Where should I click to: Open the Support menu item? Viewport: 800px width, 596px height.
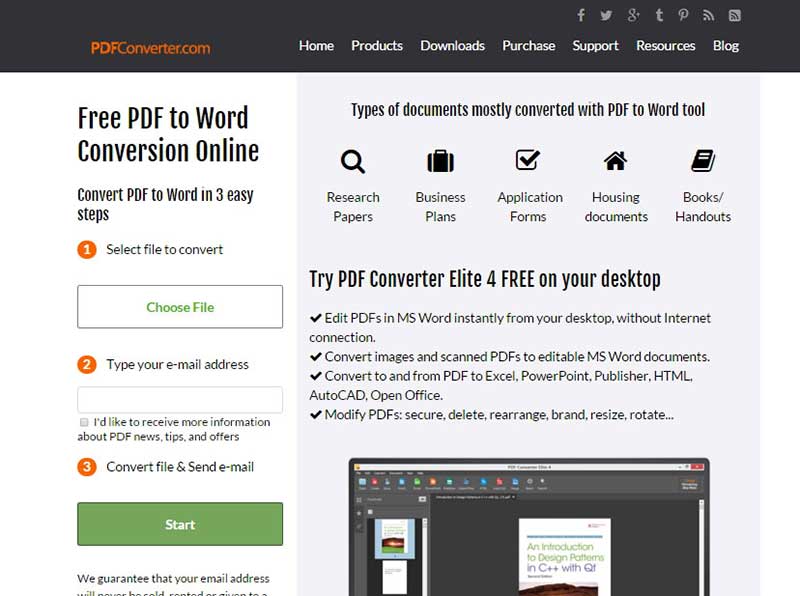click(x=595, y=45)
